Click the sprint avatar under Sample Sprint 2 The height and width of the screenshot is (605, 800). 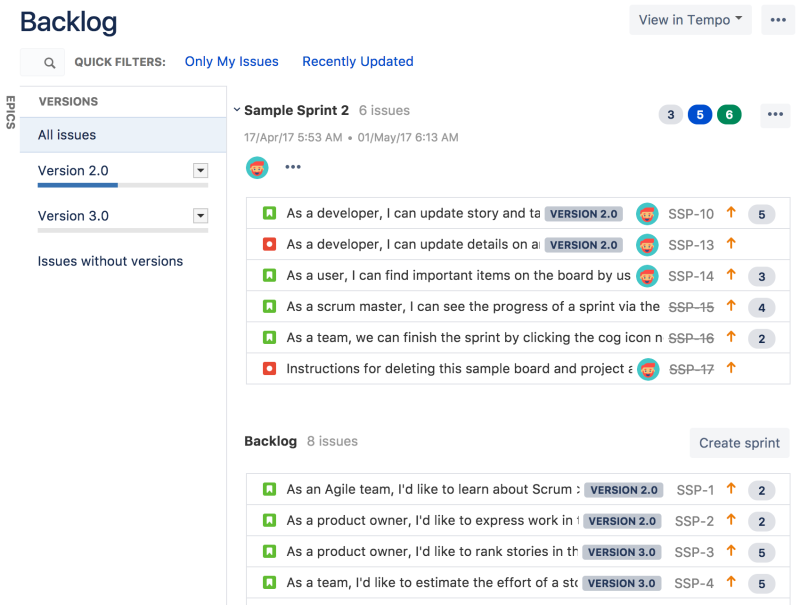click(x=257, y=167)
